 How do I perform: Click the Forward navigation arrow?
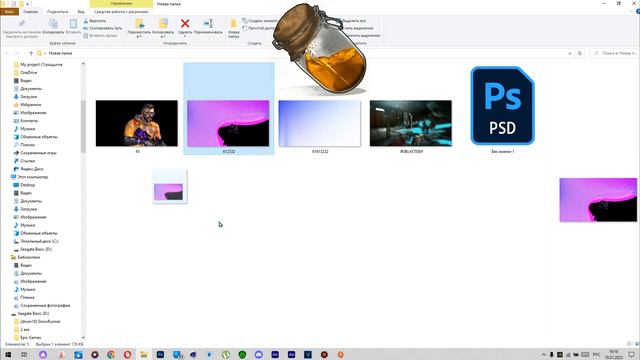tap(16, 53)
